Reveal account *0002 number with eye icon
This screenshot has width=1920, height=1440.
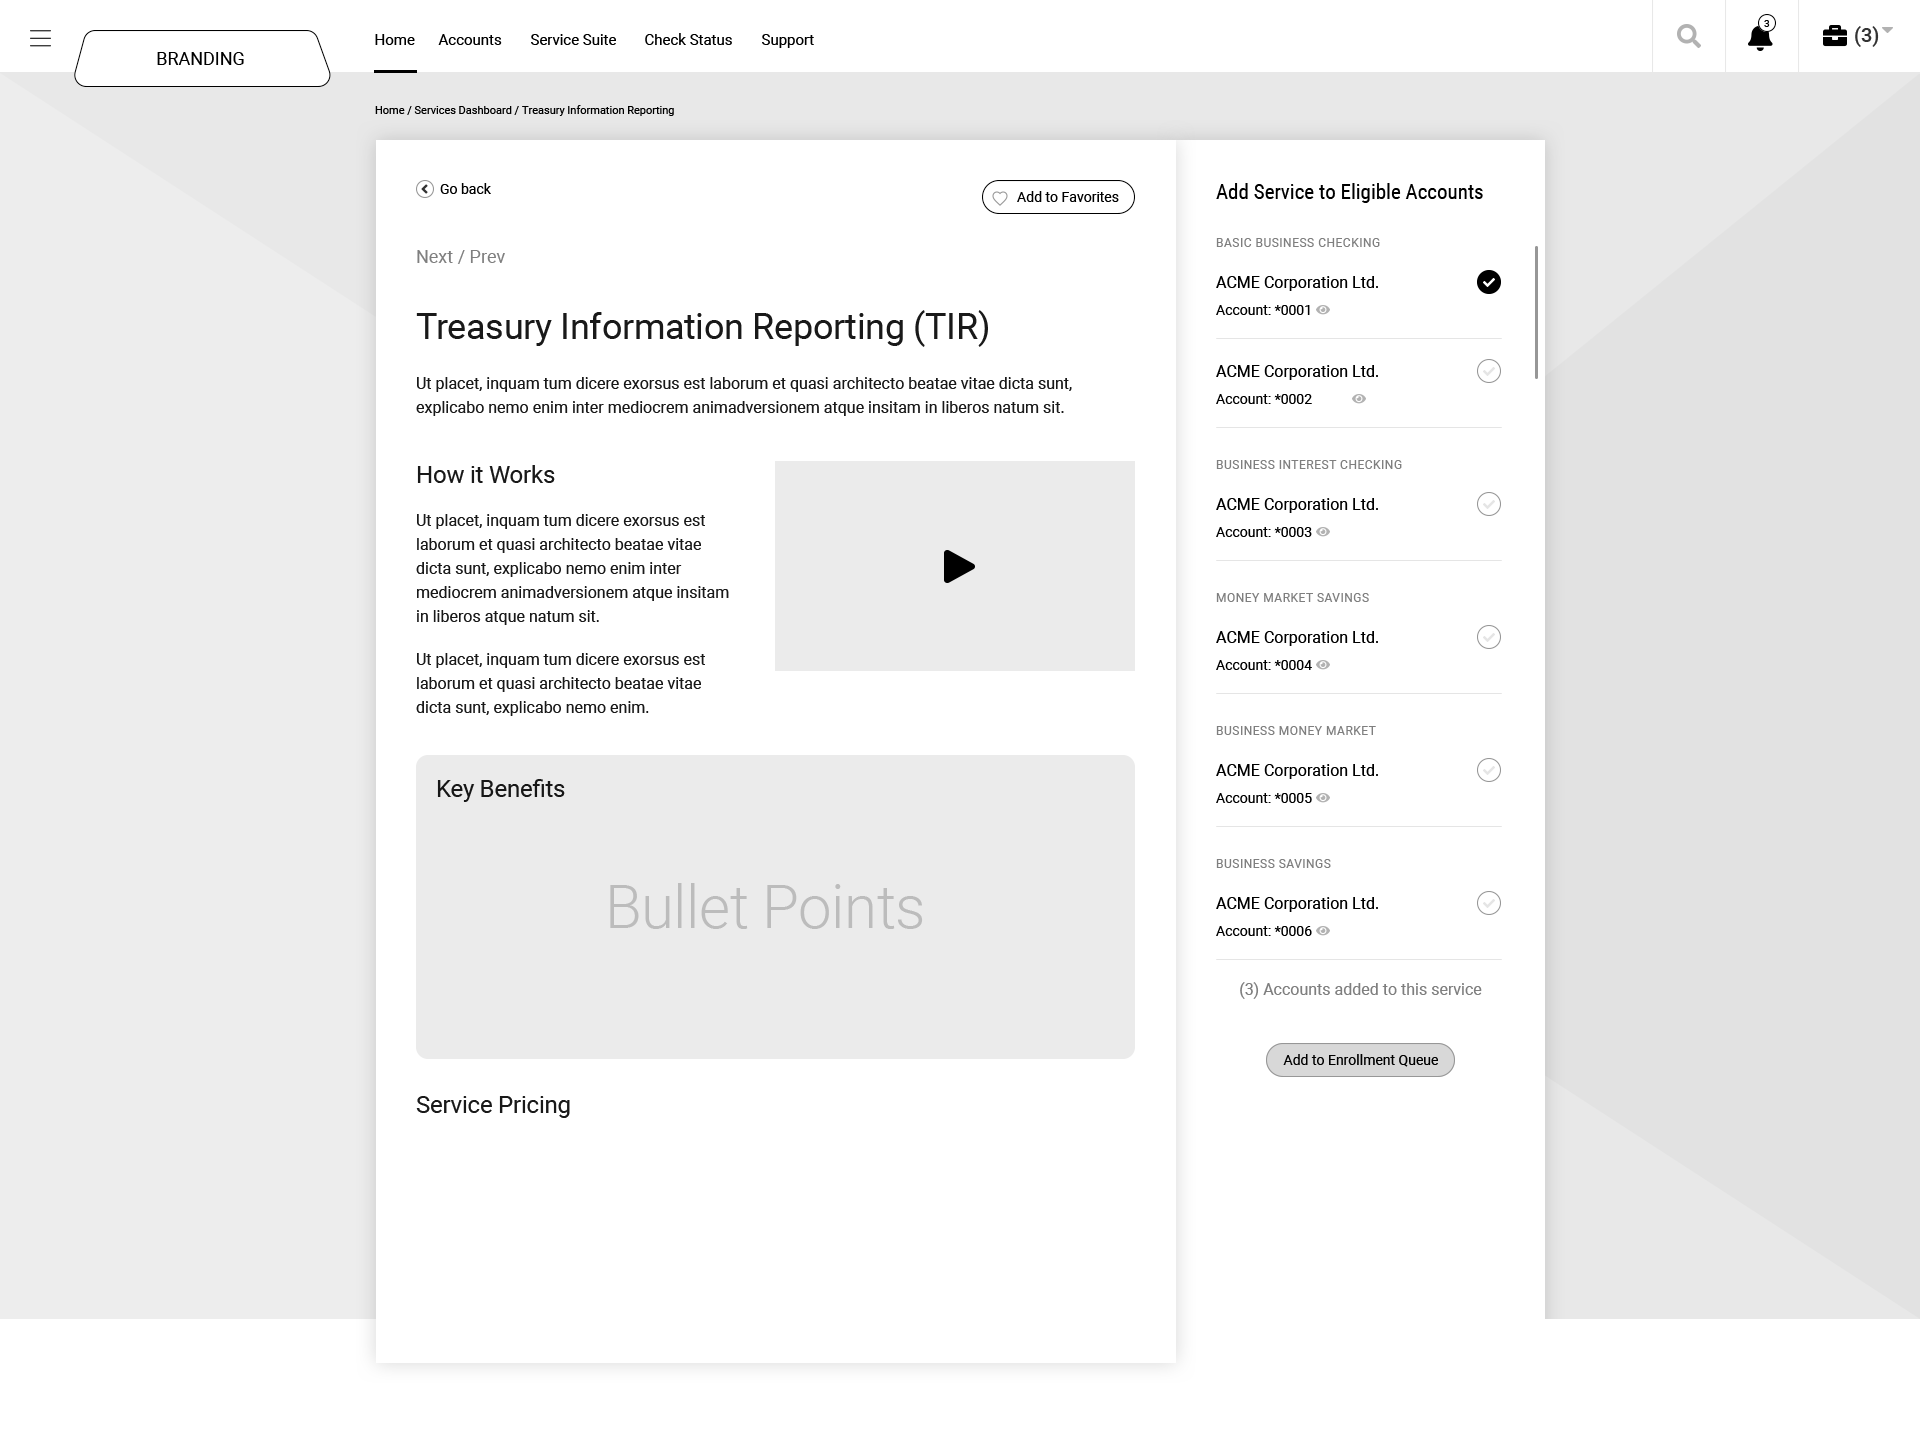1359,399
